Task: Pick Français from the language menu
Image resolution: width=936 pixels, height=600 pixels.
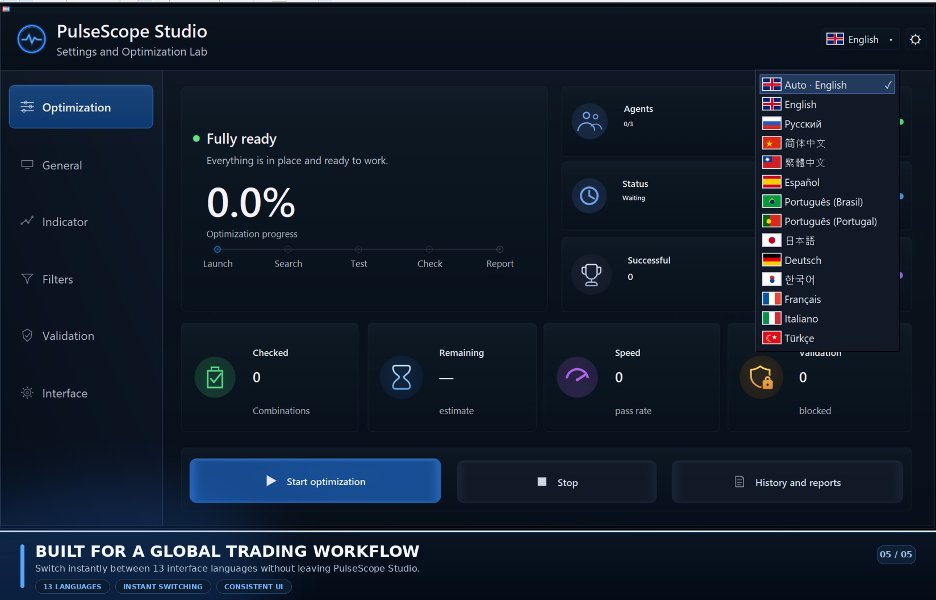Action: coord(827,299)
